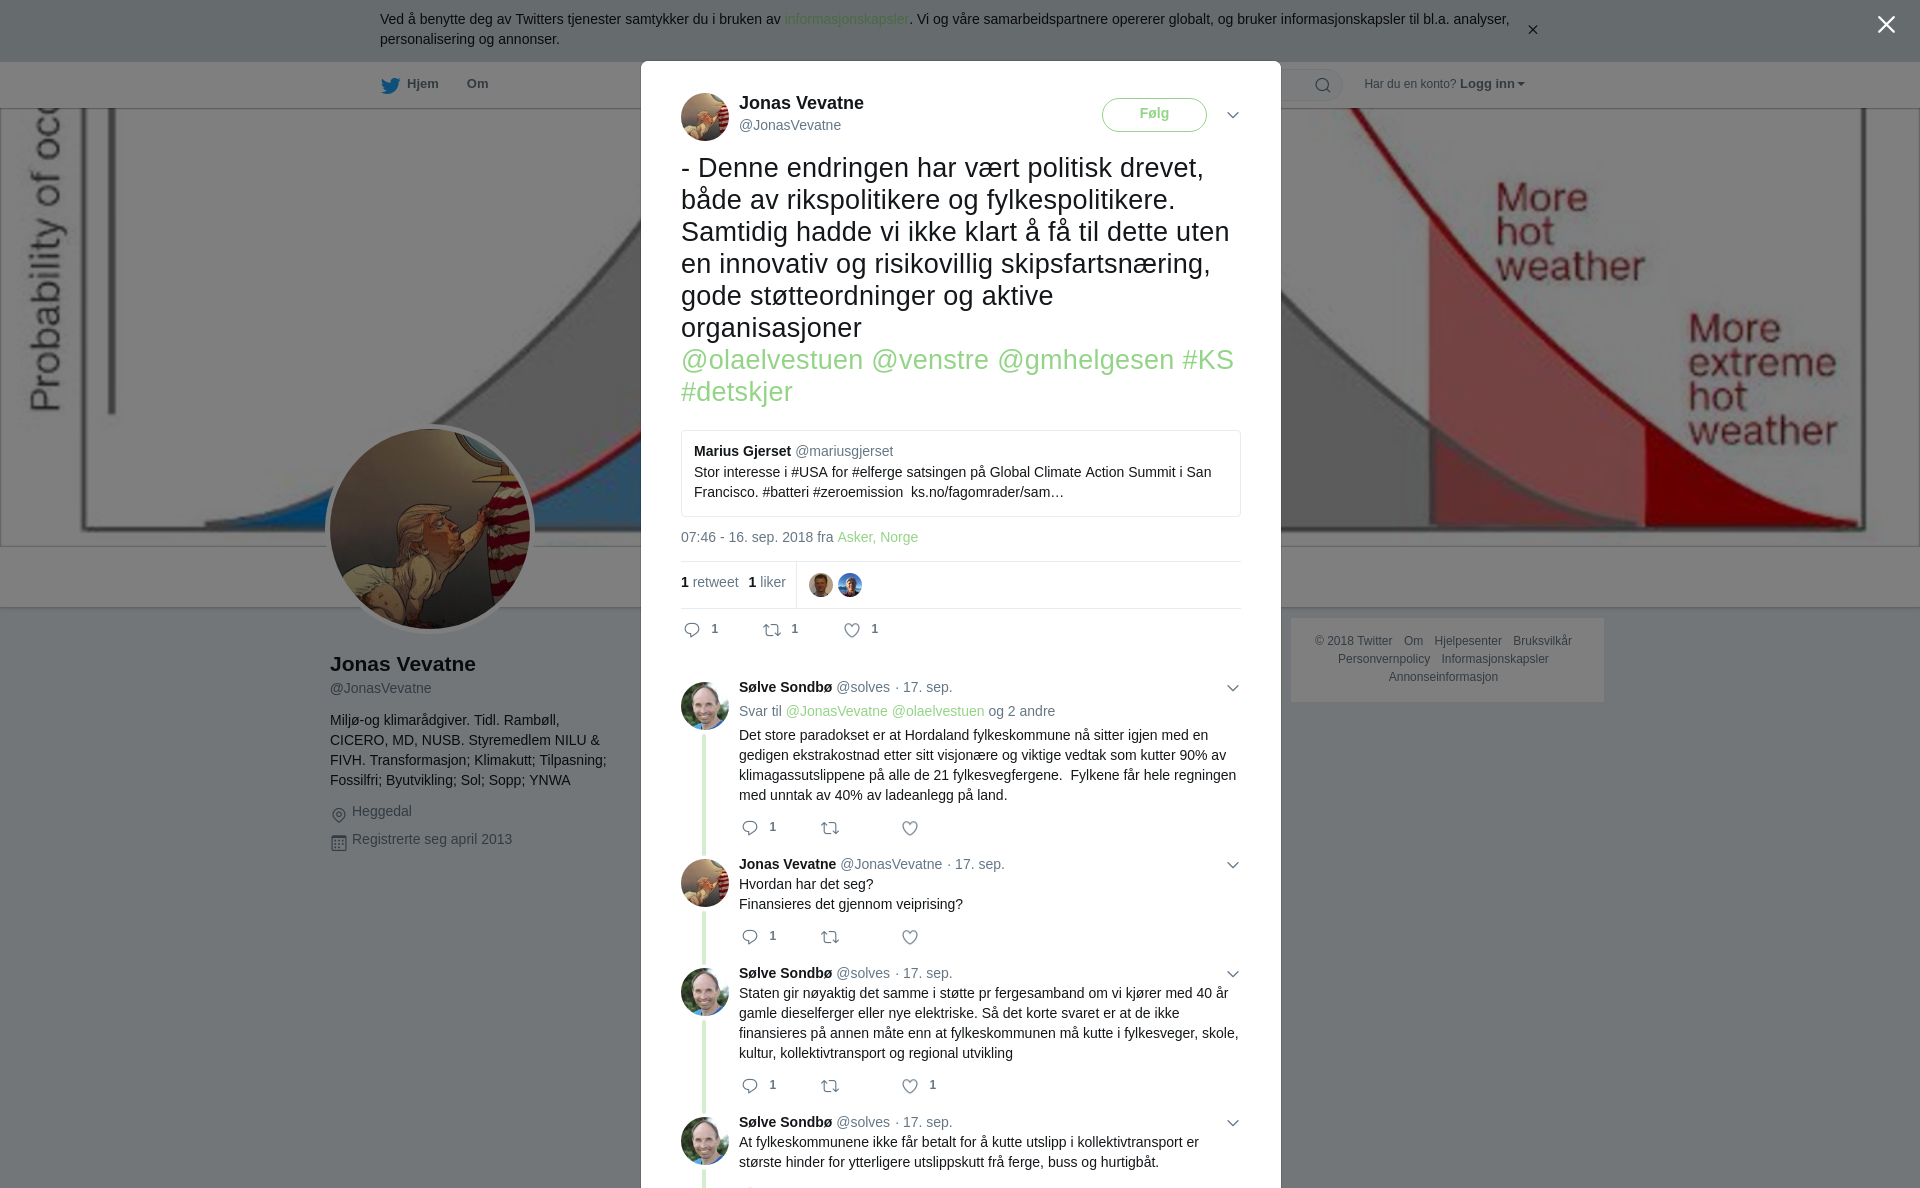Open the quoted Marius Gjerset tweet
Screen dimensions: 1920x1188
pyautogui.click(x=960, y=473)
